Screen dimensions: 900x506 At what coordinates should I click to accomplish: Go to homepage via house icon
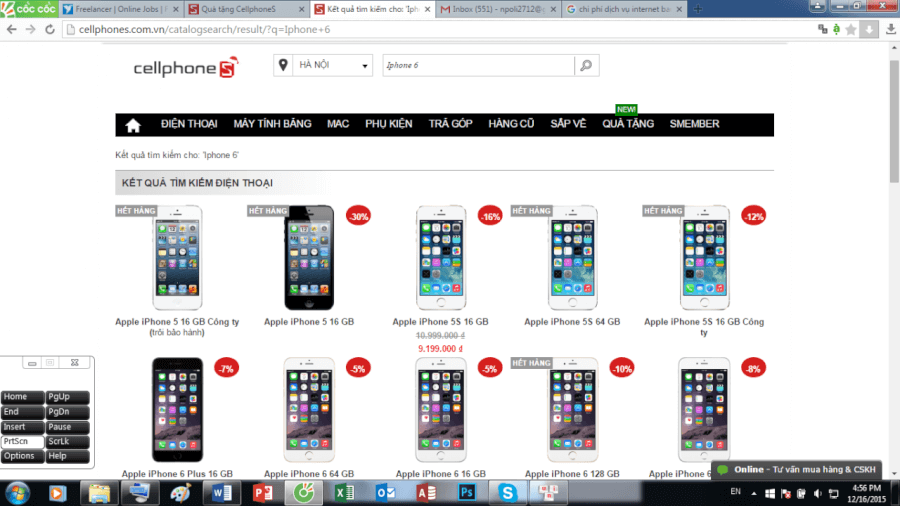click(133, 125)
